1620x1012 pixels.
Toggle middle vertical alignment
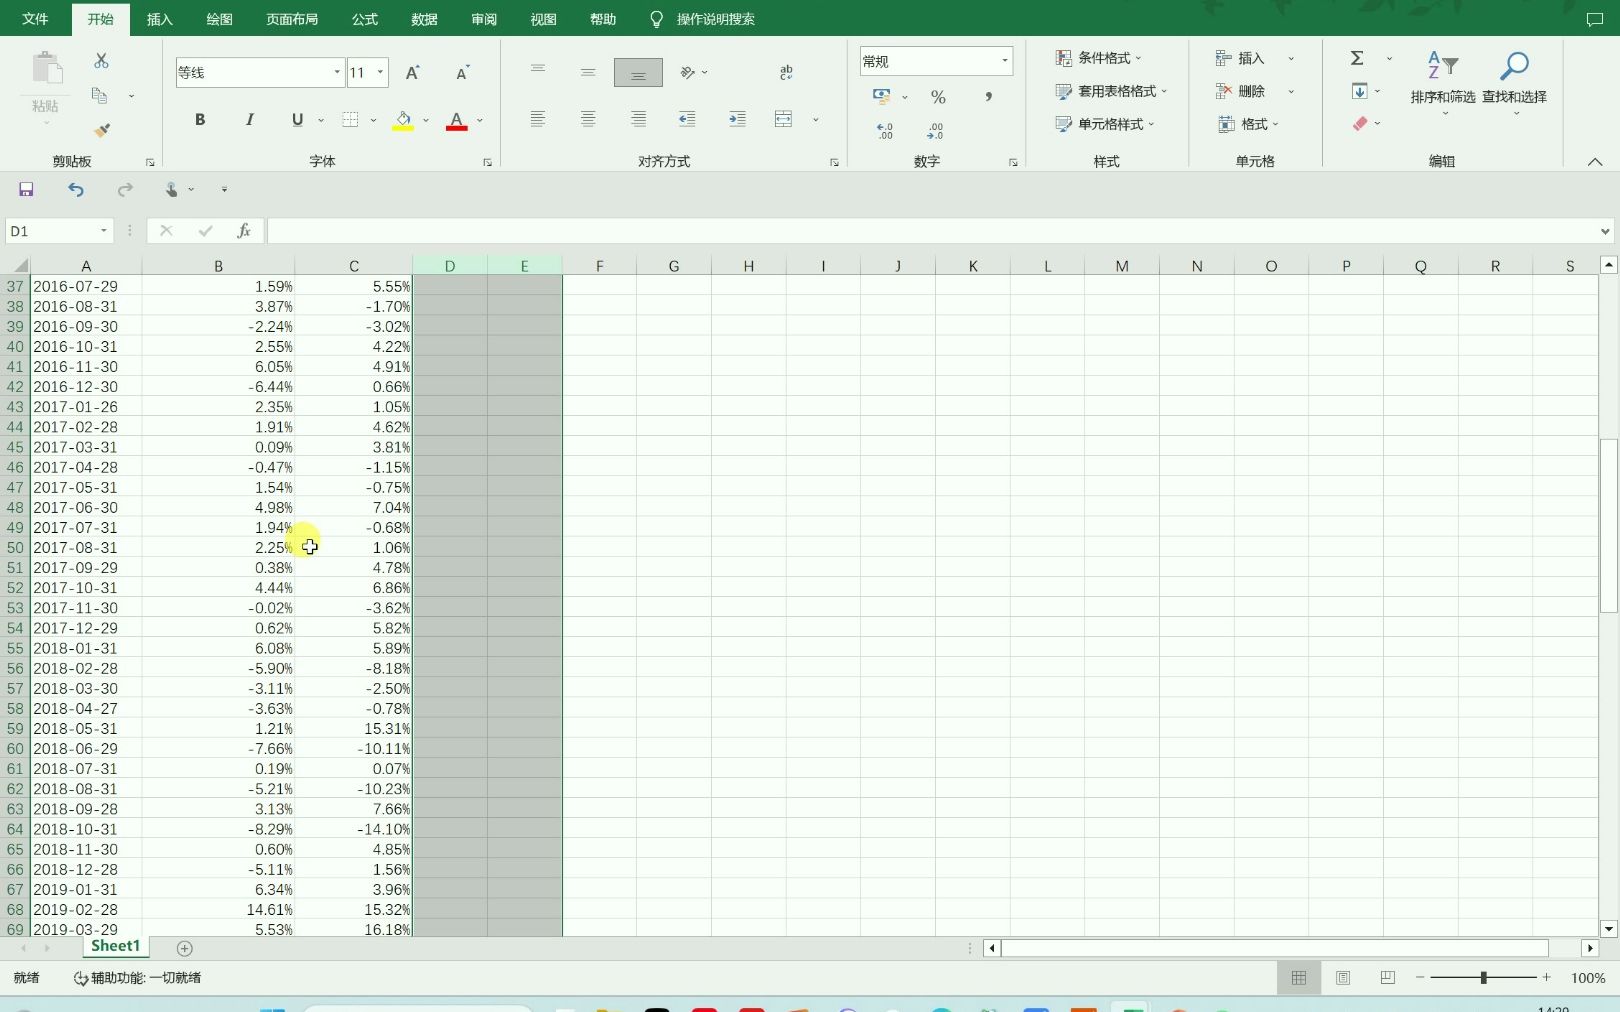point(588,72)
